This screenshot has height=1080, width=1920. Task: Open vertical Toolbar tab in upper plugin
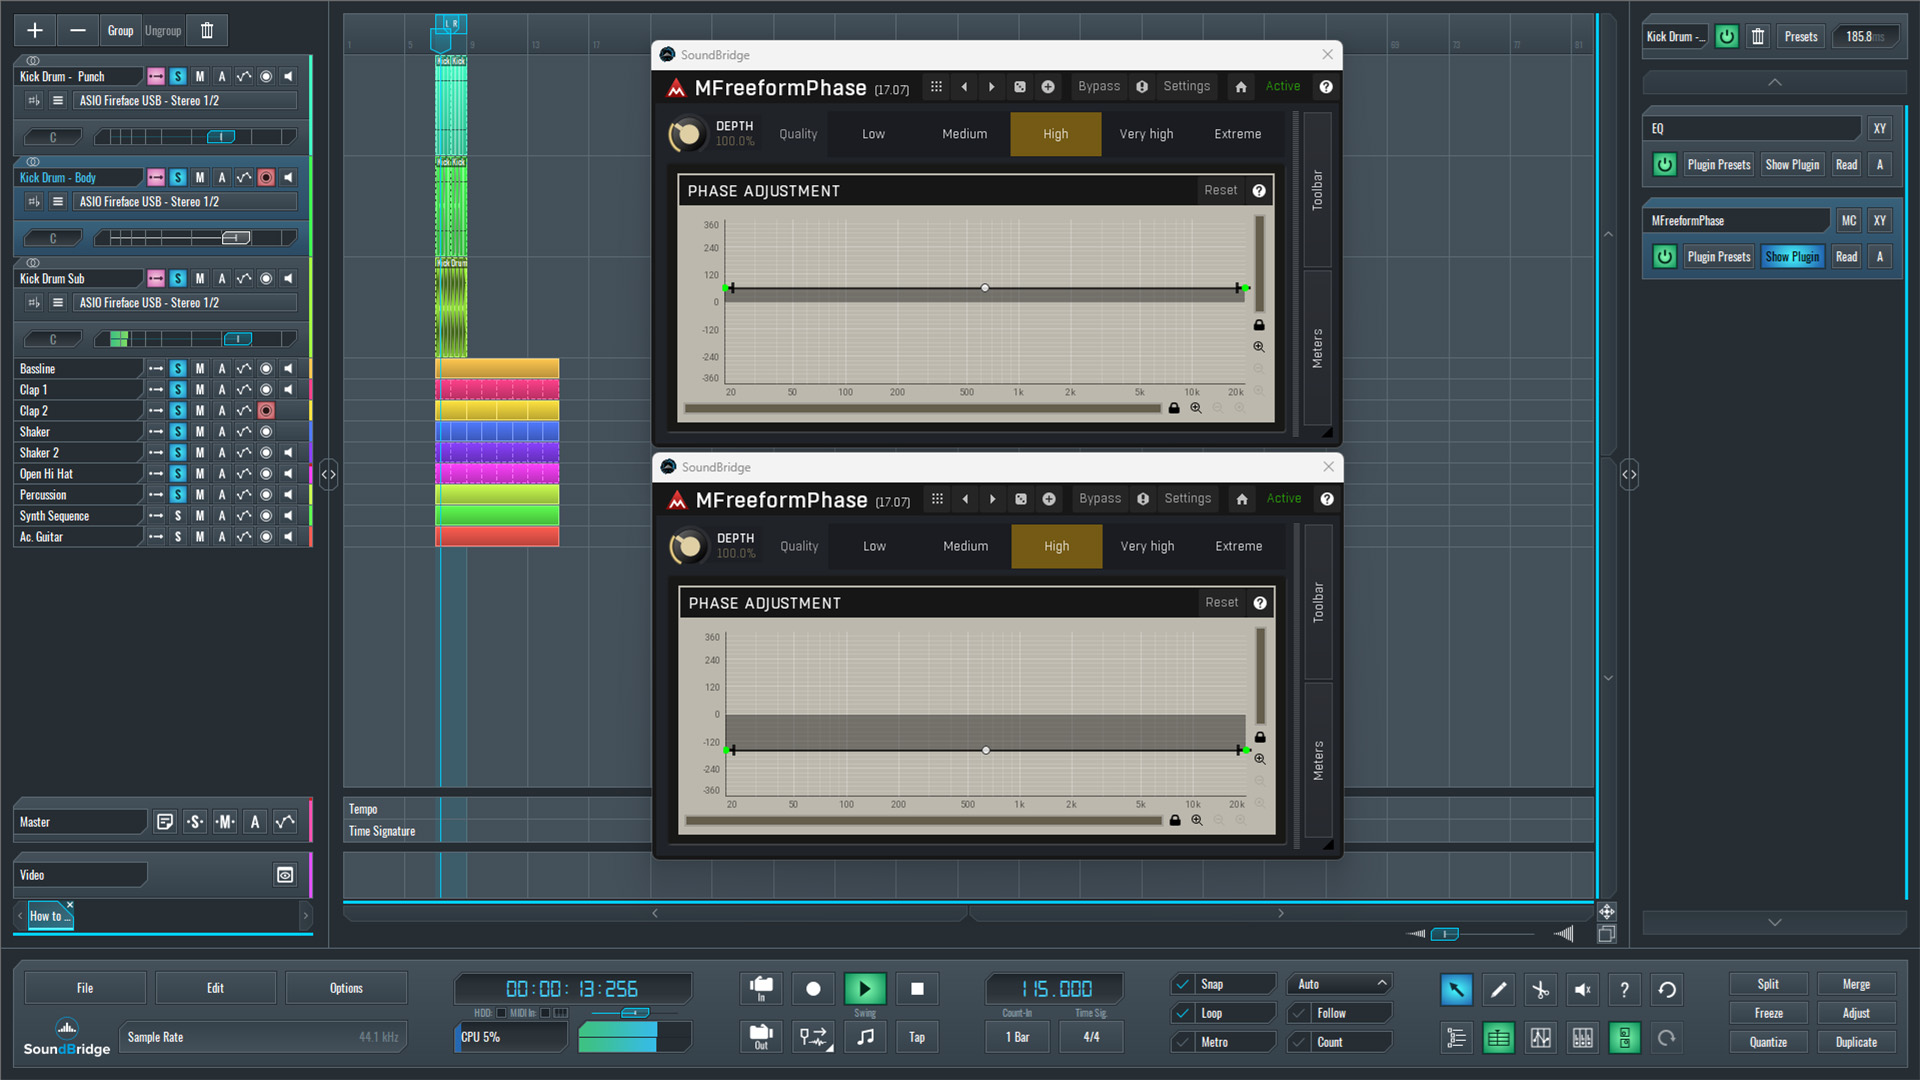pyautogui.click(x=1317, y=190)
